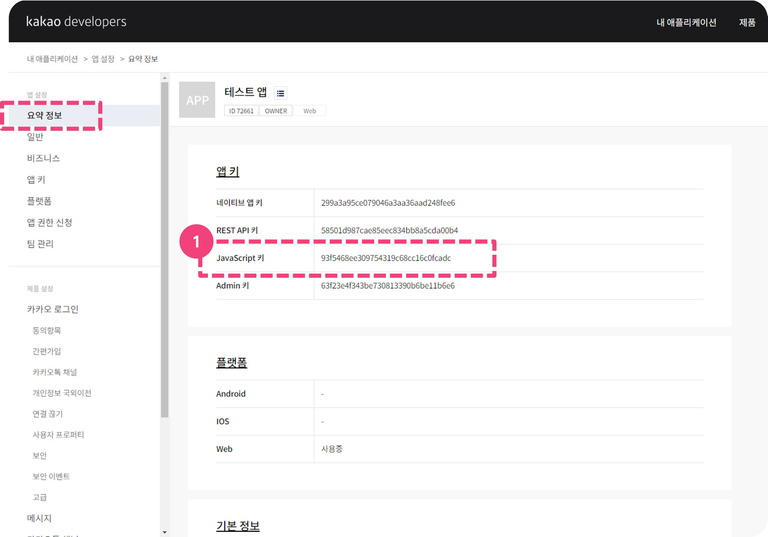Open the 기본 정보 section heading link

tap(238, 526)
